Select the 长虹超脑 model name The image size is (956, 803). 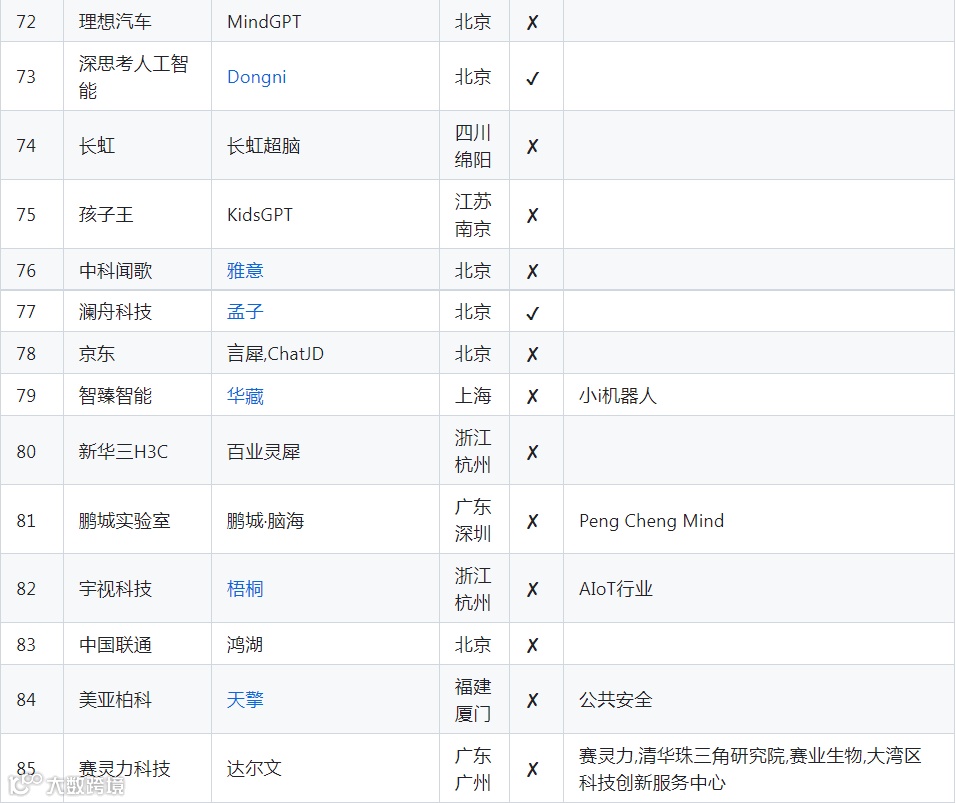coord(263,146)
